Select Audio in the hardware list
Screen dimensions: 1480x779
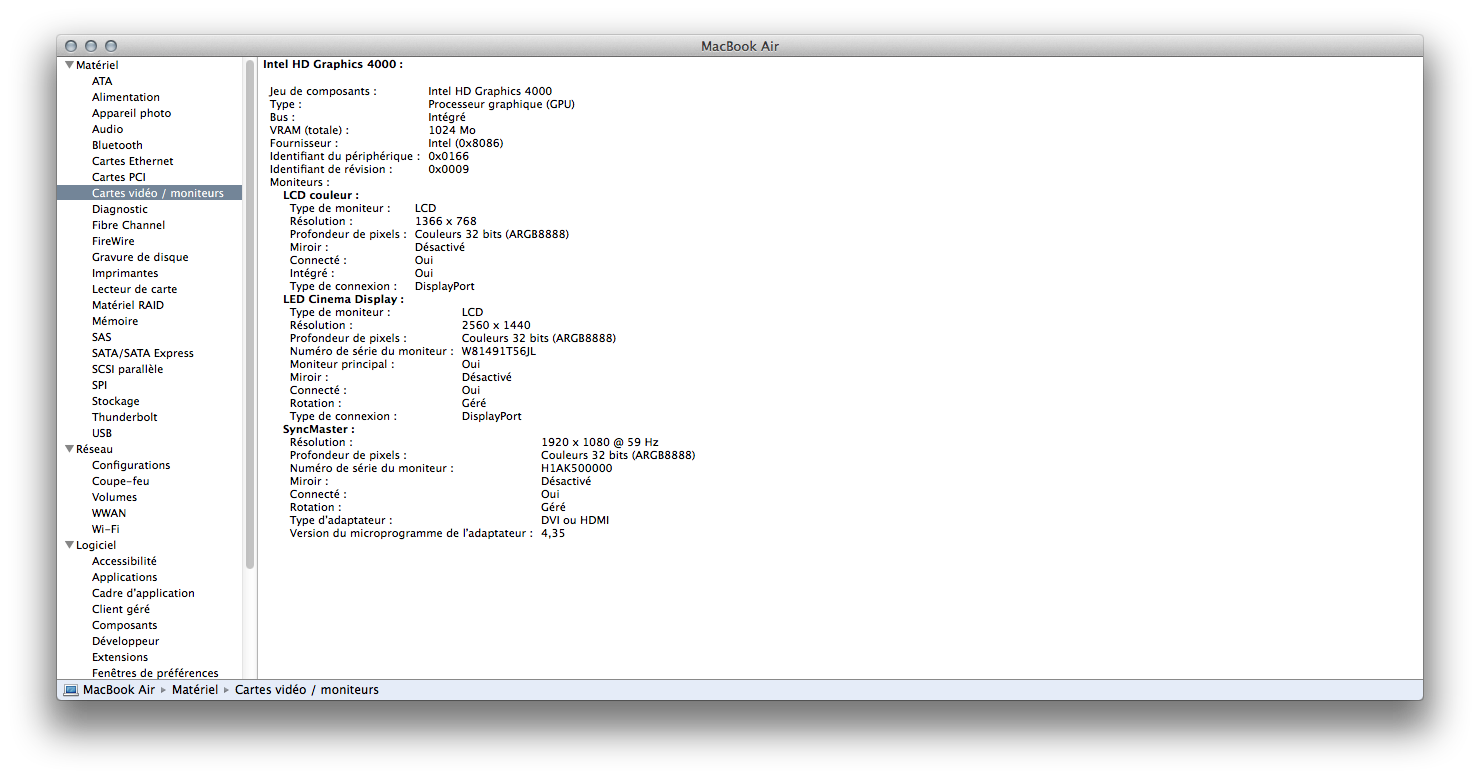coord(108,129)
